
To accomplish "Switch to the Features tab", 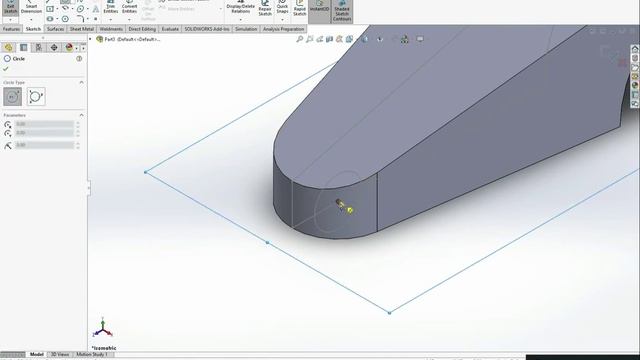I will [x=11, y=29].
